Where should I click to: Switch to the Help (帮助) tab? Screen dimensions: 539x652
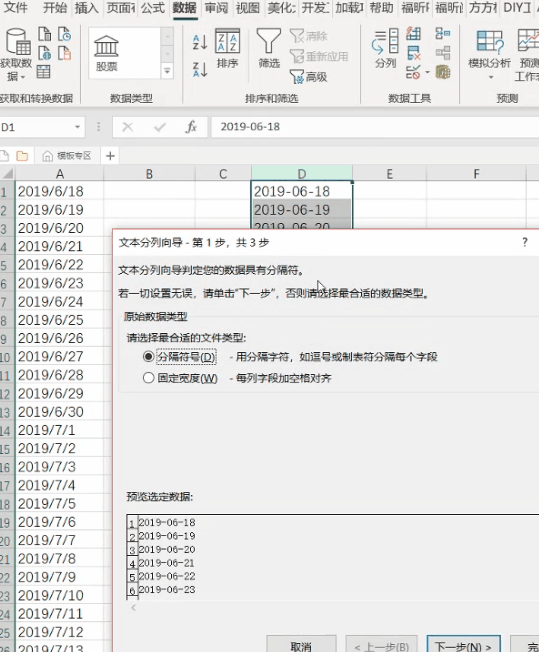[381, 7]
